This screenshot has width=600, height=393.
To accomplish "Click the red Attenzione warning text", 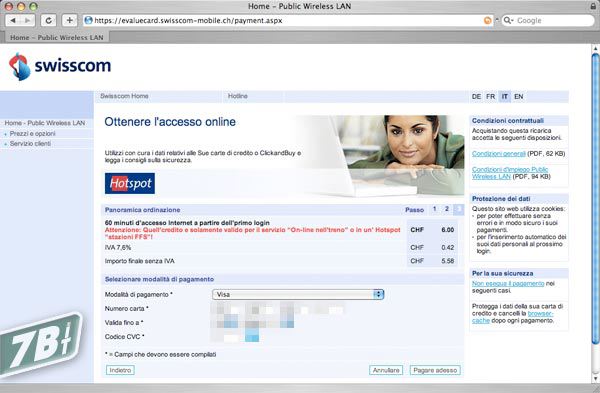I will click(x=253, y=233).
